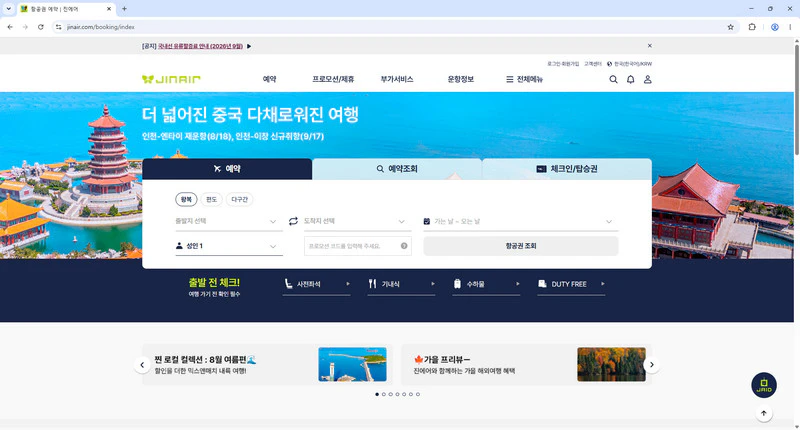Click the promo code help question icon

click(x=404, y=246)
